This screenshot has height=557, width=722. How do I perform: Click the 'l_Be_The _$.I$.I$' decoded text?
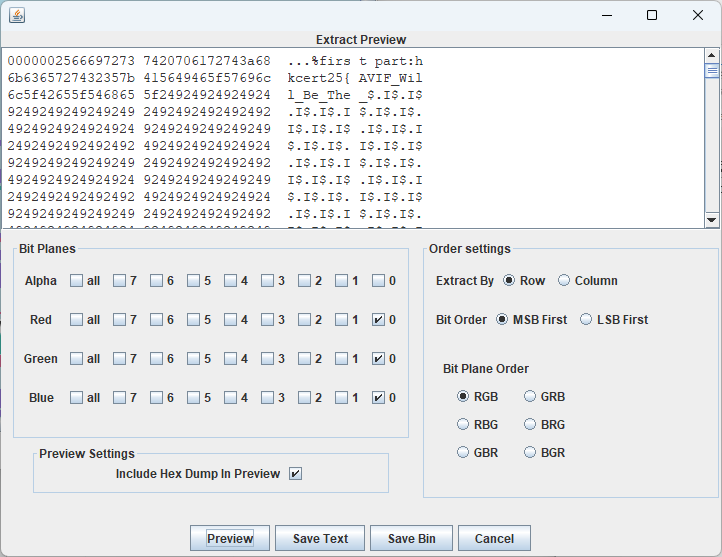pyautogui.click(x=355, y=95)
